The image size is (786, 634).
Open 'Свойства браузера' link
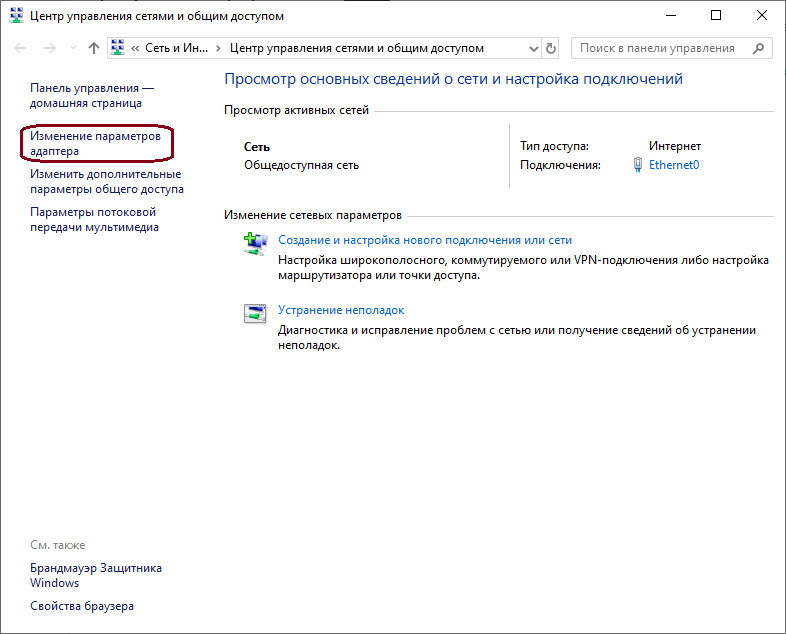[x=82, y=606]
